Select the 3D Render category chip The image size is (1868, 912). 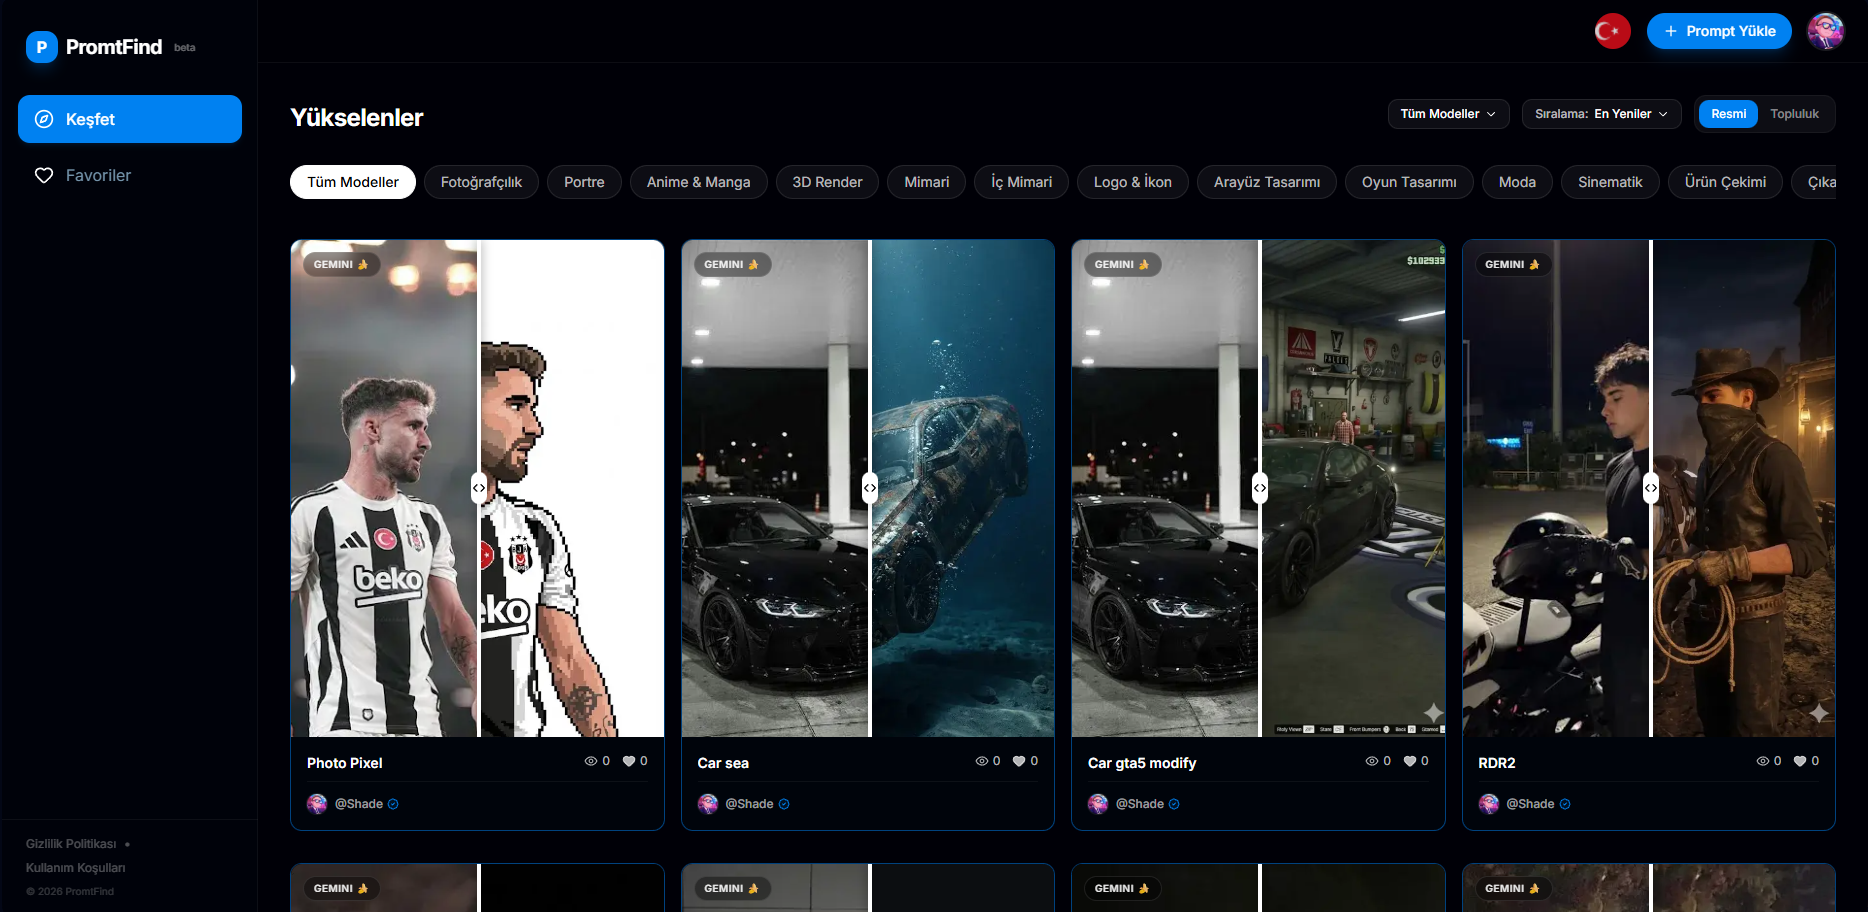827,182
